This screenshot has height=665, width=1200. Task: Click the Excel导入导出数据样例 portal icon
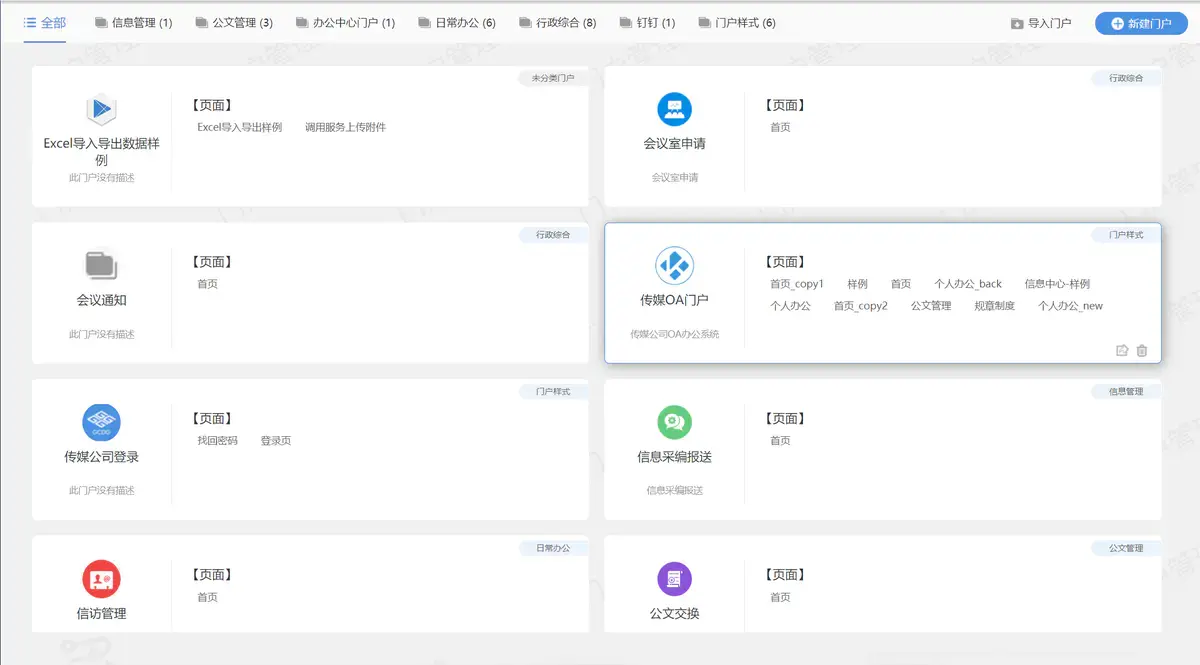click(x=101, y=108)
